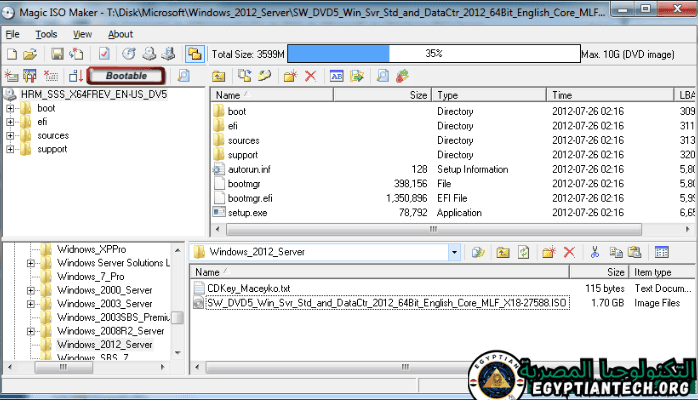Click the Bootable button
698x400 pixels.
click(x=127, y=75)
